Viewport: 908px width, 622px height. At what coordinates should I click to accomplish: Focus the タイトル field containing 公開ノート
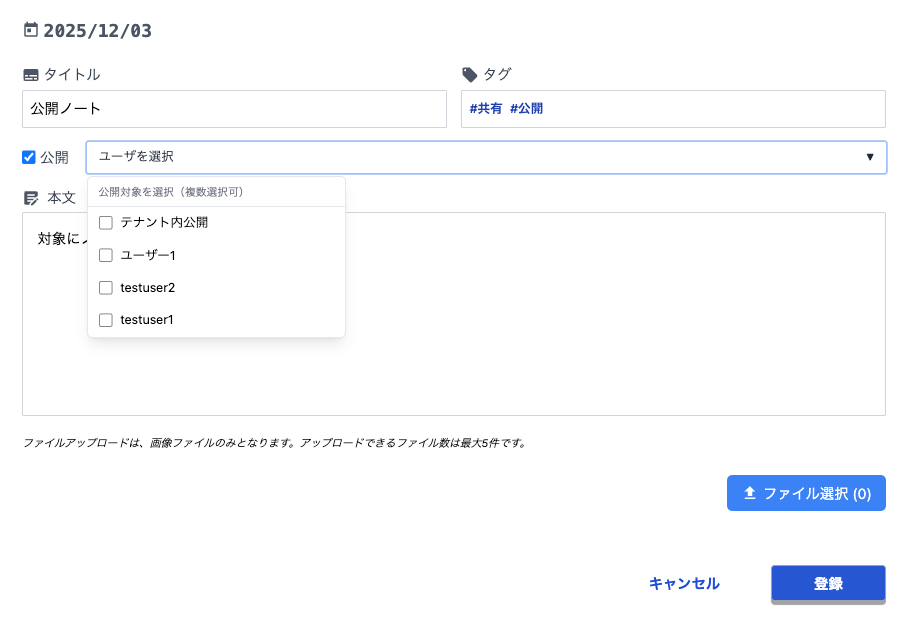coord(234,109)
